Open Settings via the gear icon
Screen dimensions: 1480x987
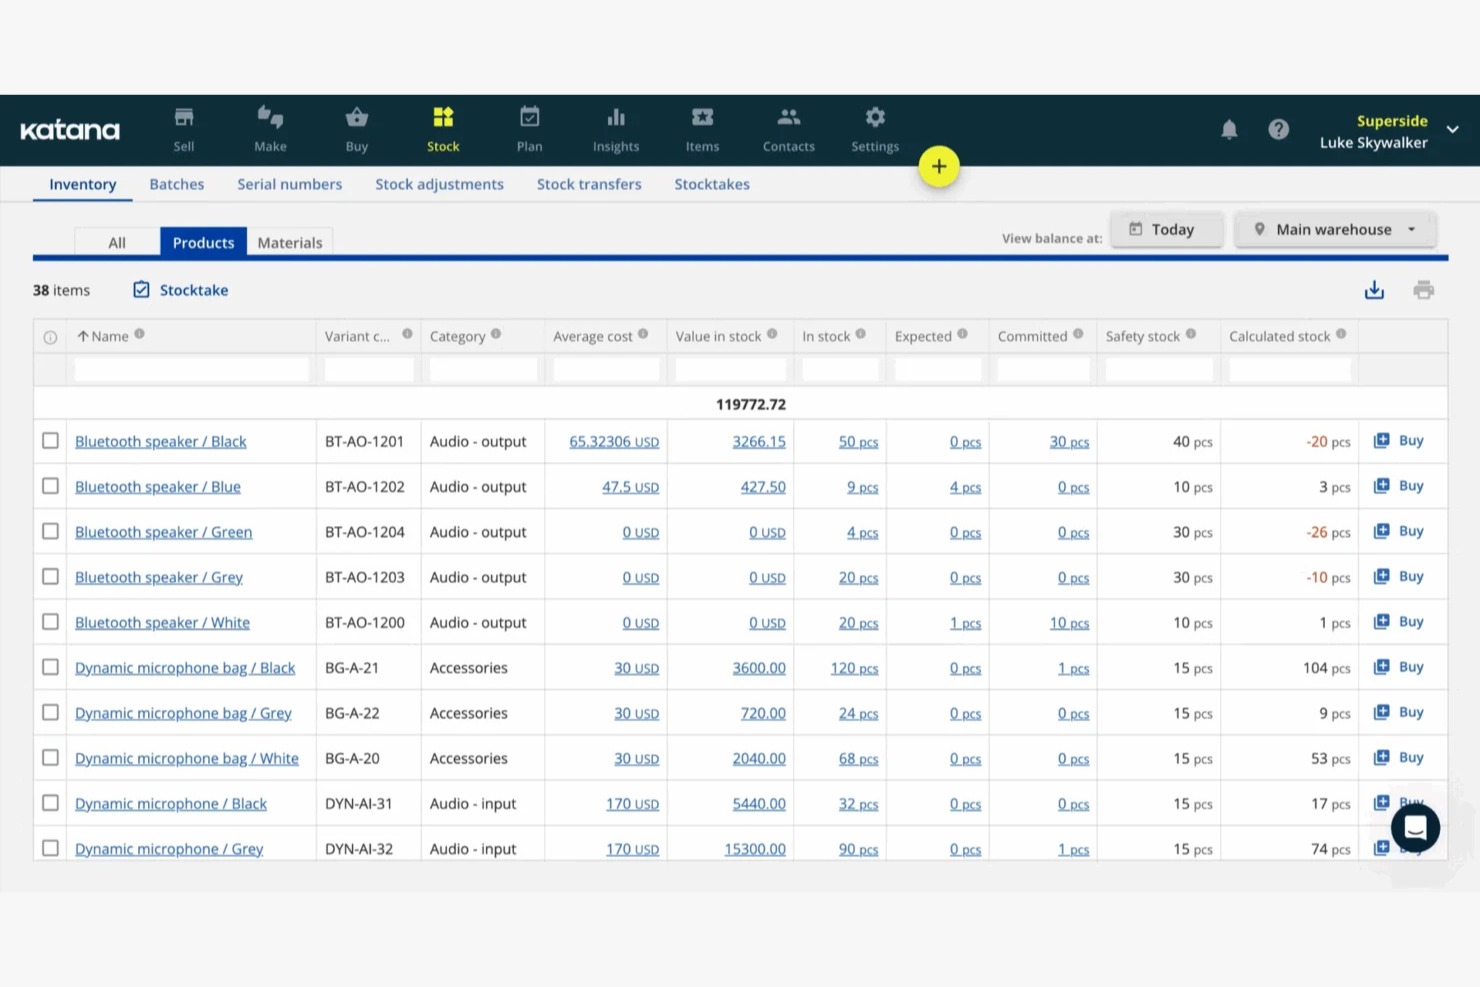pos(874,117)
